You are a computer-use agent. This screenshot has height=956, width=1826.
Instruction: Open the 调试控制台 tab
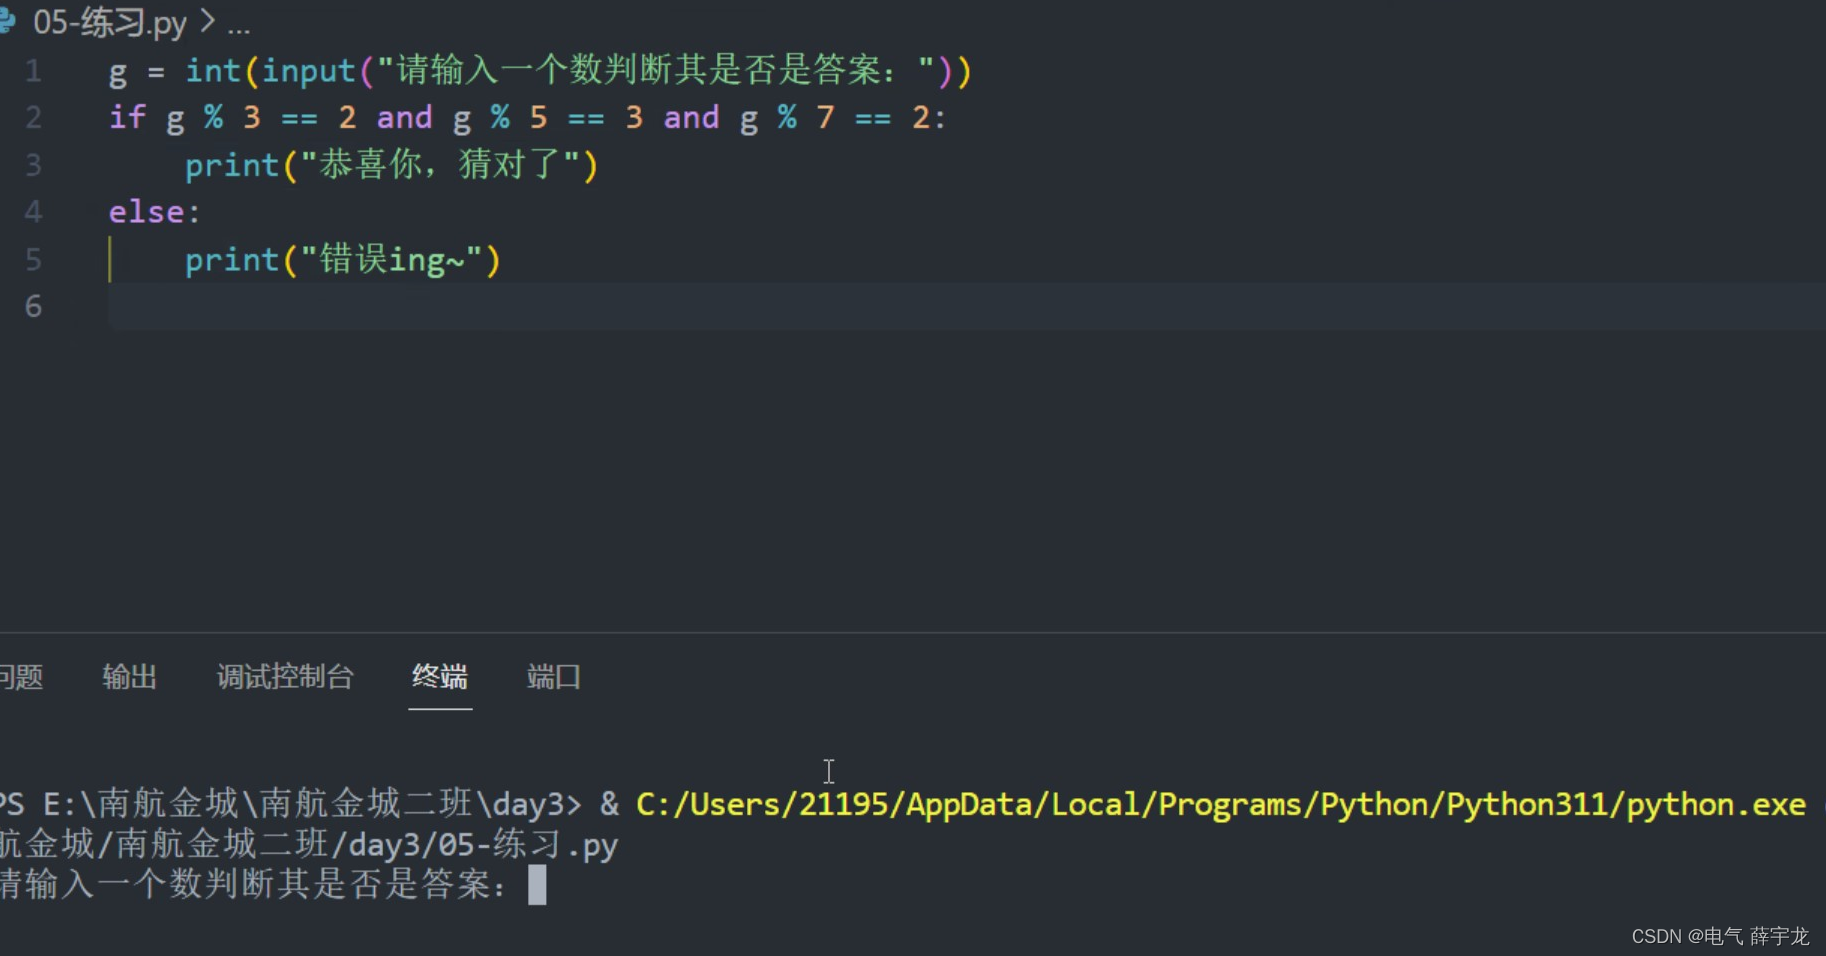point(285,677)
